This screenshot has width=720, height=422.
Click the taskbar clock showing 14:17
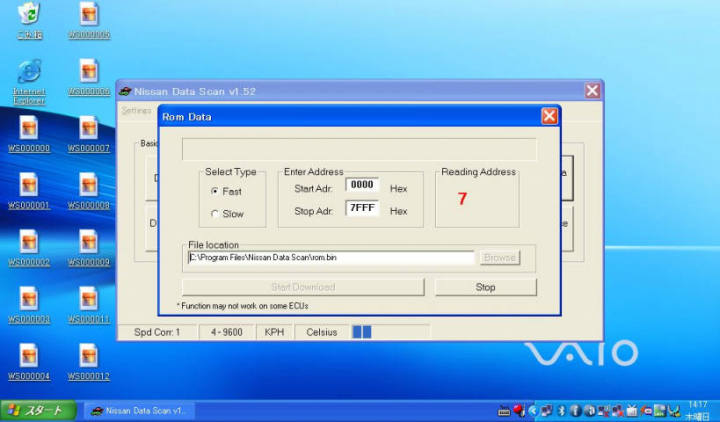click(x=698, y=405)
